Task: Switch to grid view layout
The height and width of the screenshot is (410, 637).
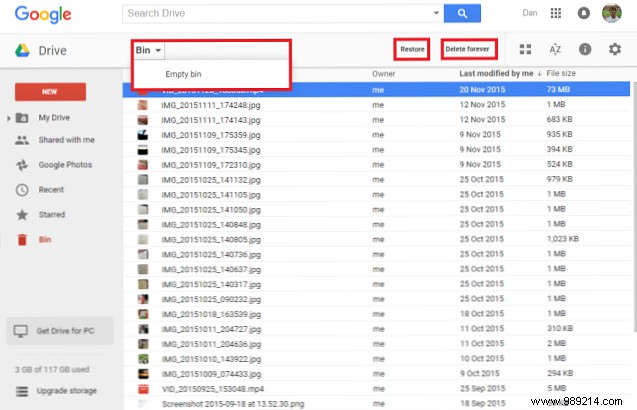Action: click(x=525, y=50)
